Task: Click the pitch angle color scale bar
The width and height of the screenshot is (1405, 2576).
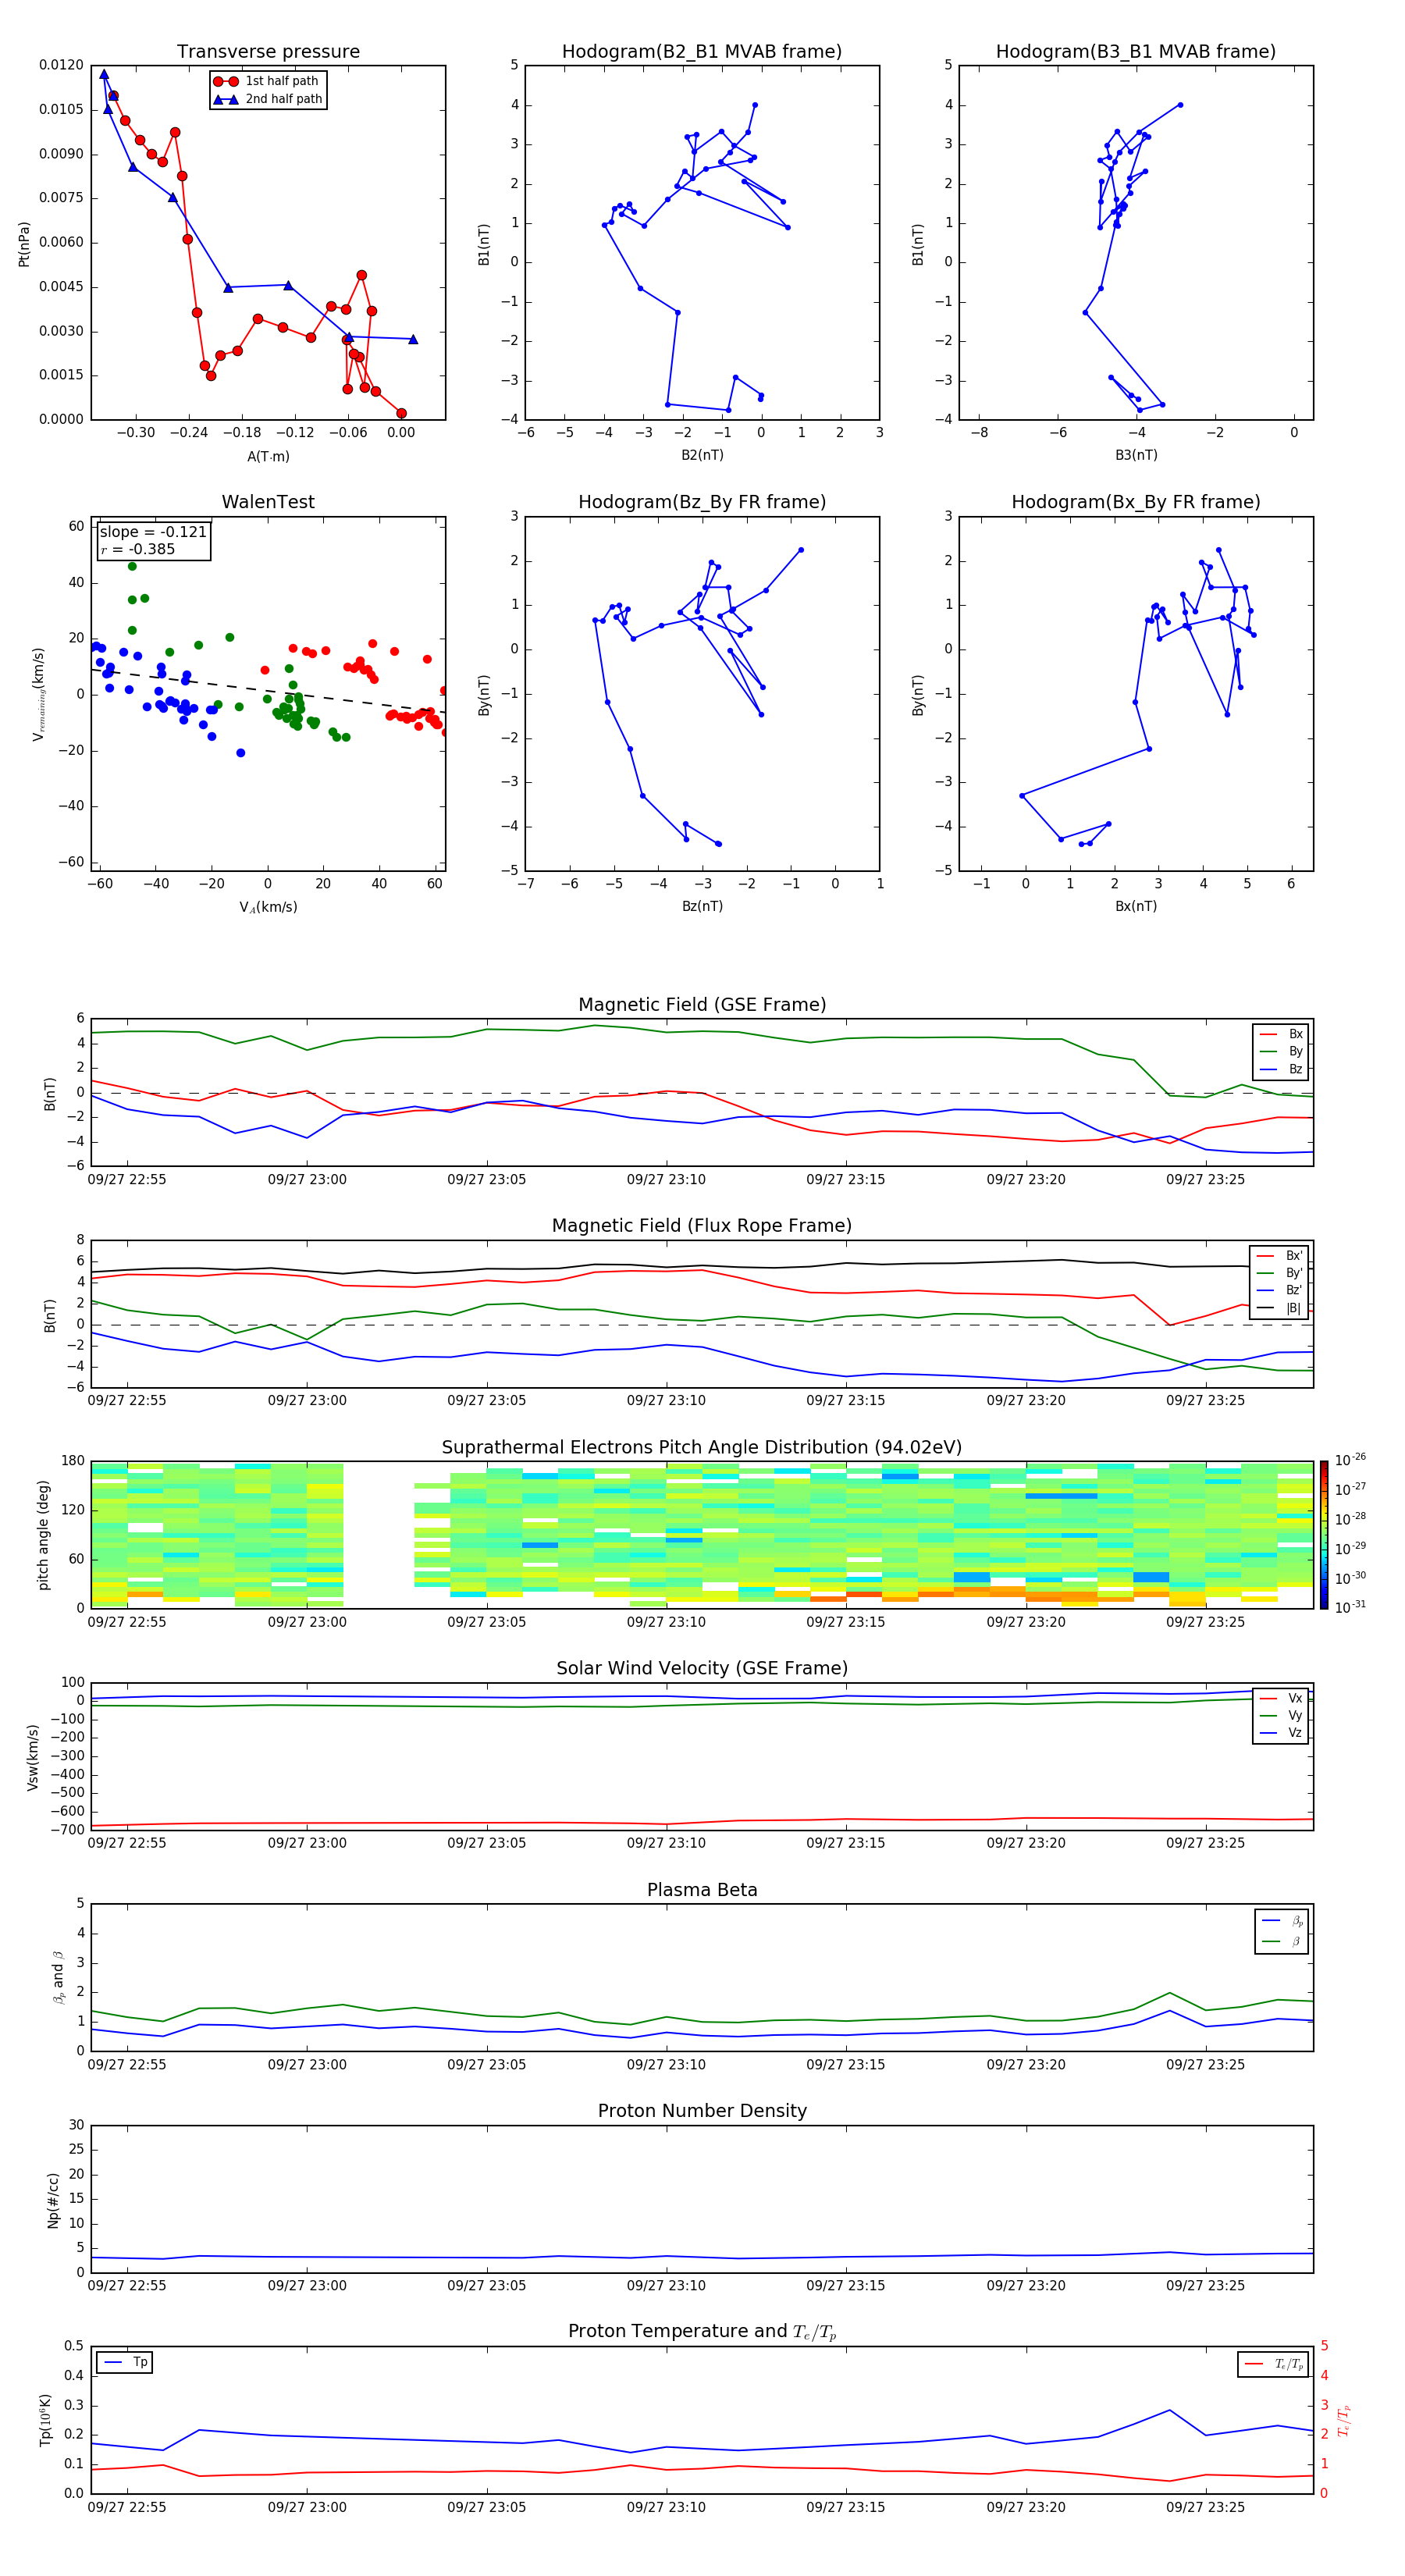Action: pyautogui.click(x=1324, y=1535)
